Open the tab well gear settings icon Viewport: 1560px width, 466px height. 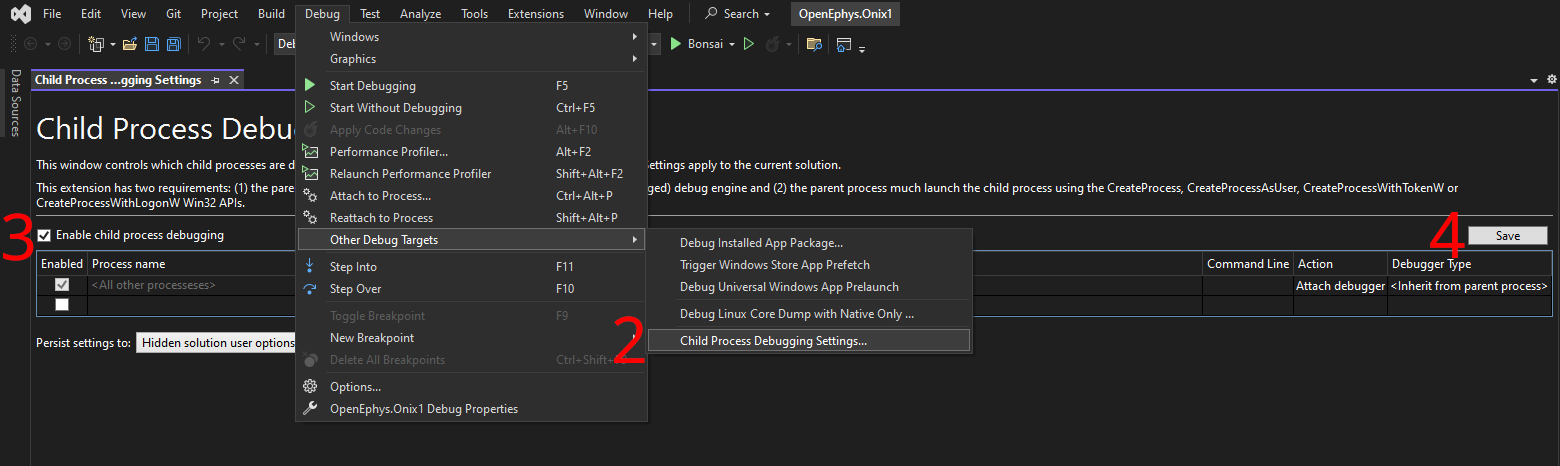click(1552, 79)
